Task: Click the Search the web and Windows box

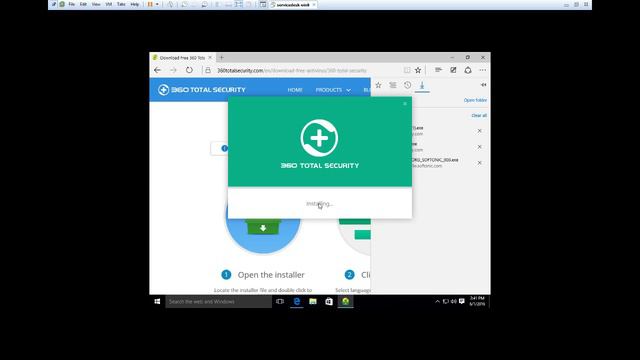Action: pyautogui.click(x=218, y=302)
